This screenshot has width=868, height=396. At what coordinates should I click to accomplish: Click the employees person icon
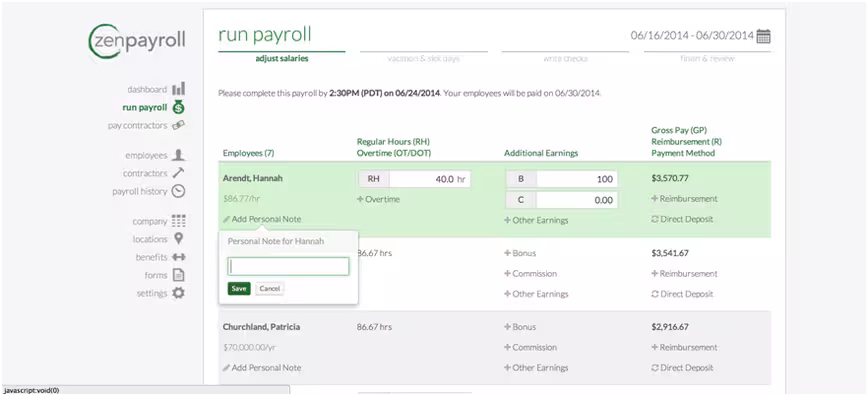tap(178, 155)
